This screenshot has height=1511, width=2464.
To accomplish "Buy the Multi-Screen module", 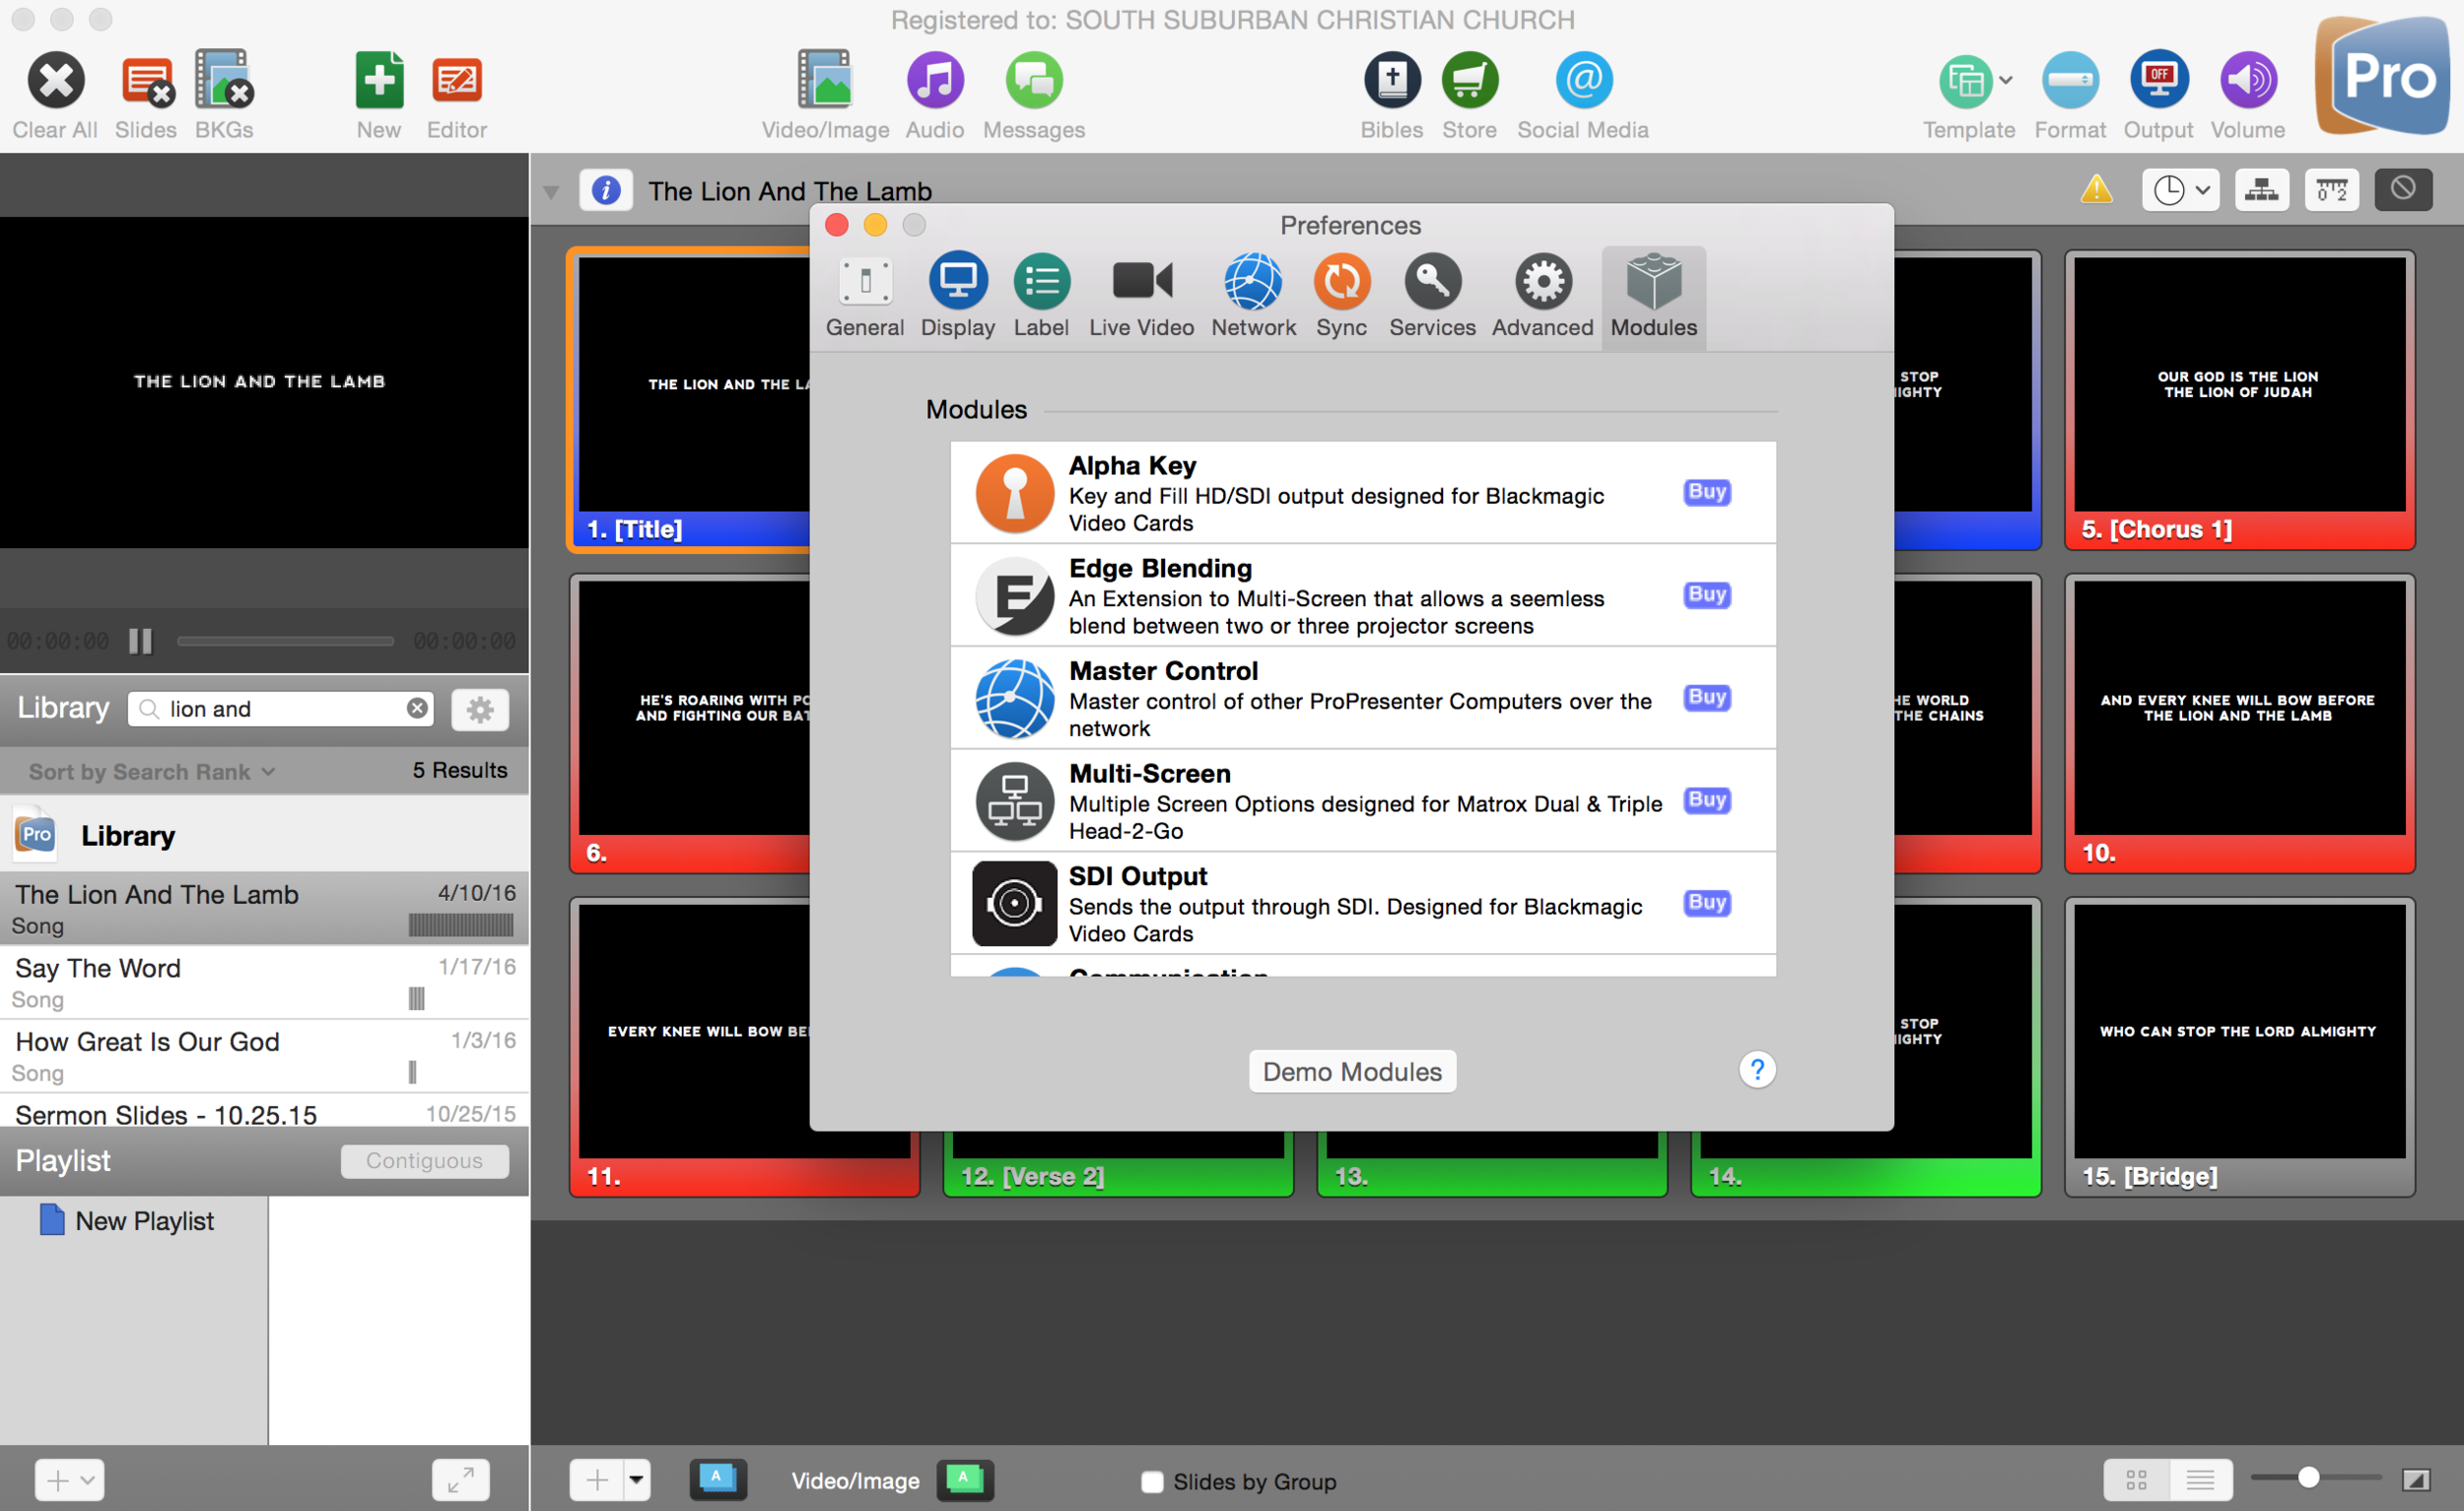I will coord(1706,800).
